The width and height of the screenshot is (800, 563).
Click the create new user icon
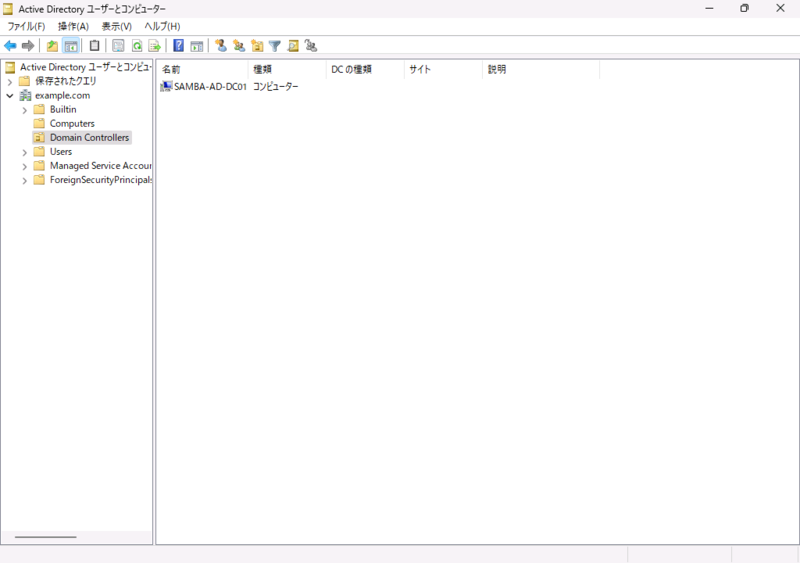[x=221, y=46]
